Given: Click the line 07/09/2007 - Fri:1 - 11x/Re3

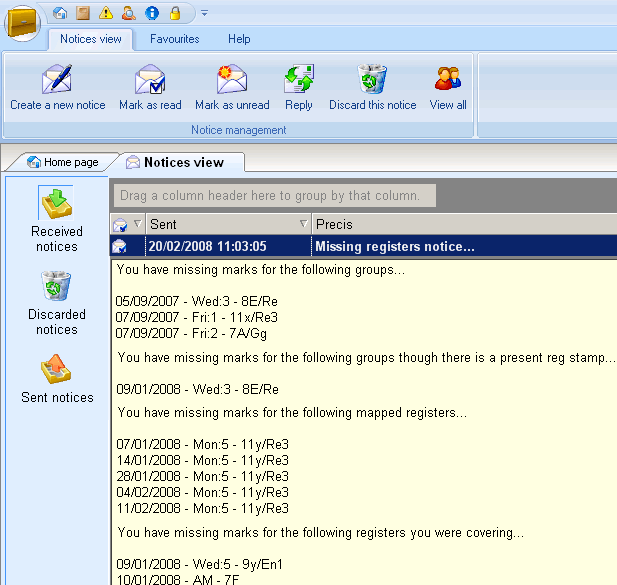Looking at the screenshot, I should [196, 317].
